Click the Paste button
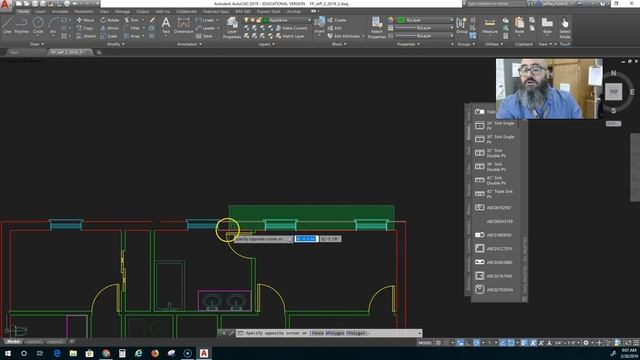Image resolution: width=640 pixels, height=360 pixels. pyautogui.click(x=519, y=25)
